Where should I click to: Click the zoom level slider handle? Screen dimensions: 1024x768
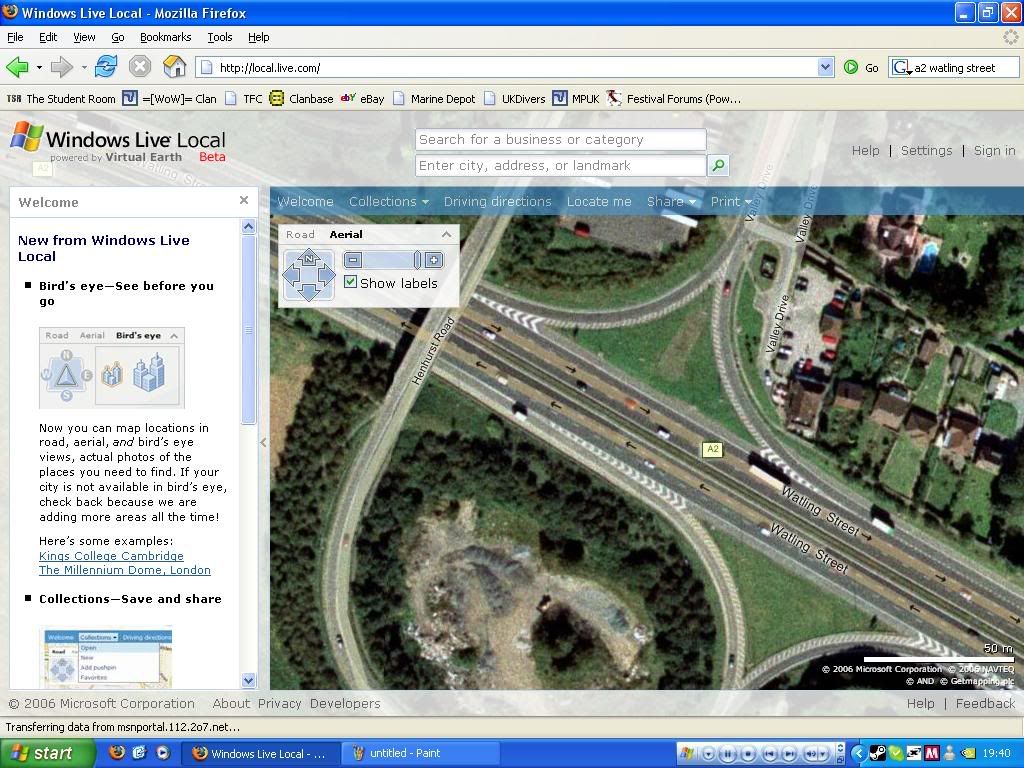pyautogui.click(x=417, y=260)
